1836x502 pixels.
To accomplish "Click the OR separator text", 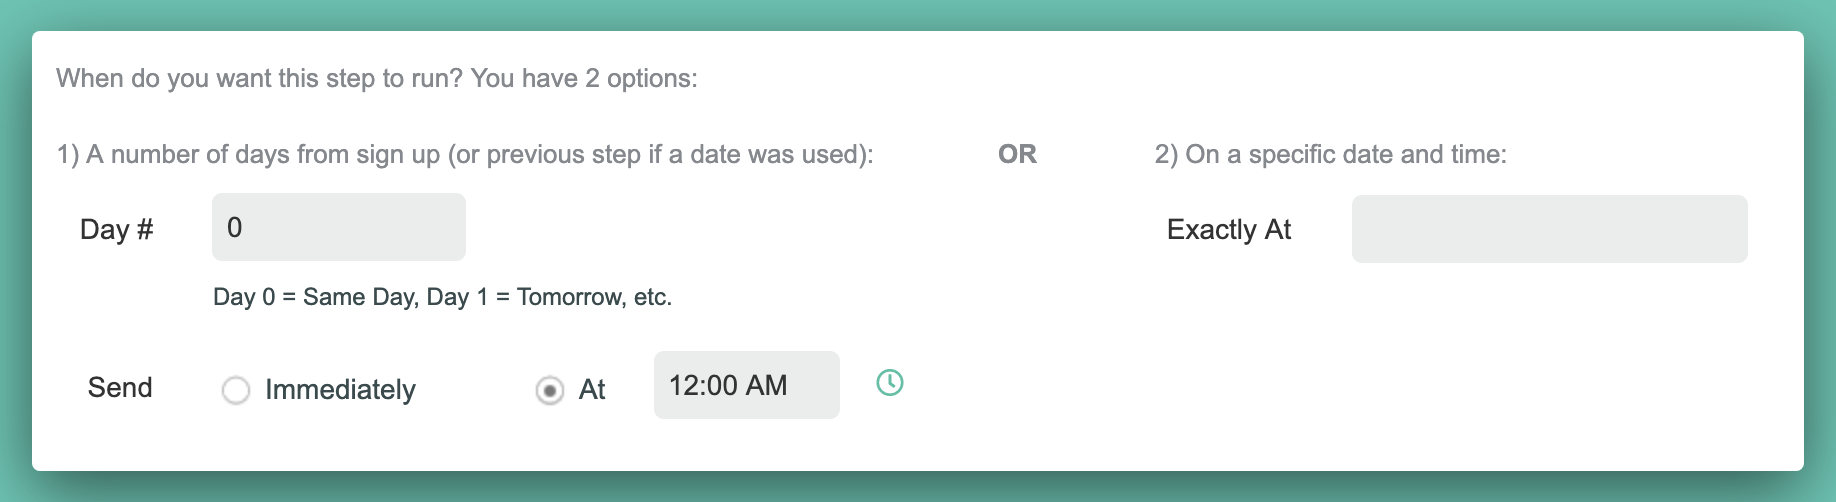I will (1017, 155).
